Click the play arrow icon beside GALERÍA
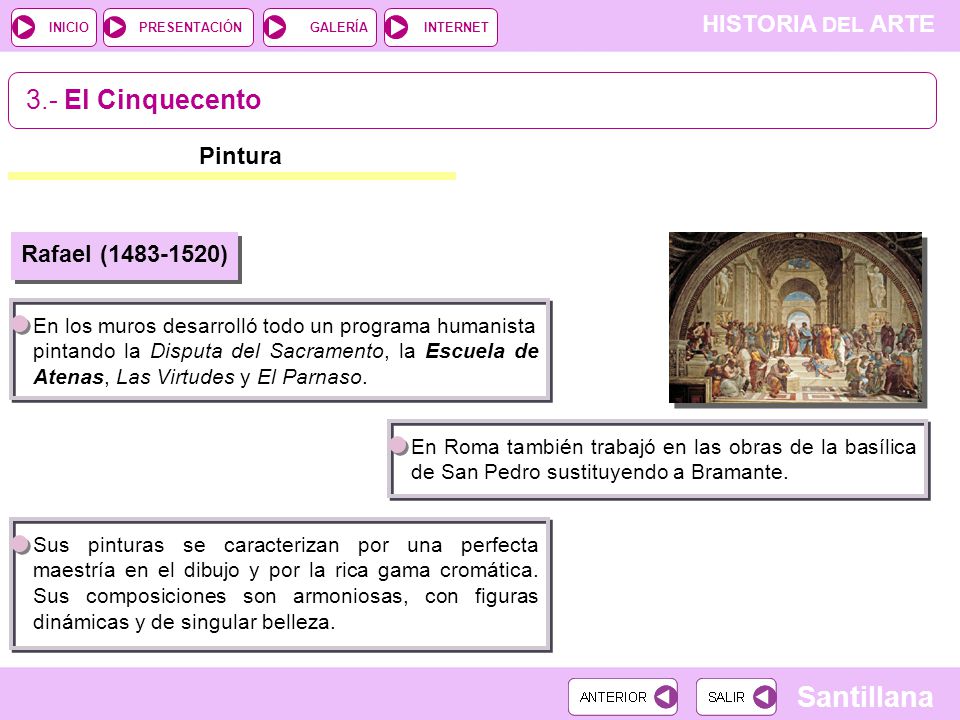This screenshot has height=720, width=960. click(275, 28)
